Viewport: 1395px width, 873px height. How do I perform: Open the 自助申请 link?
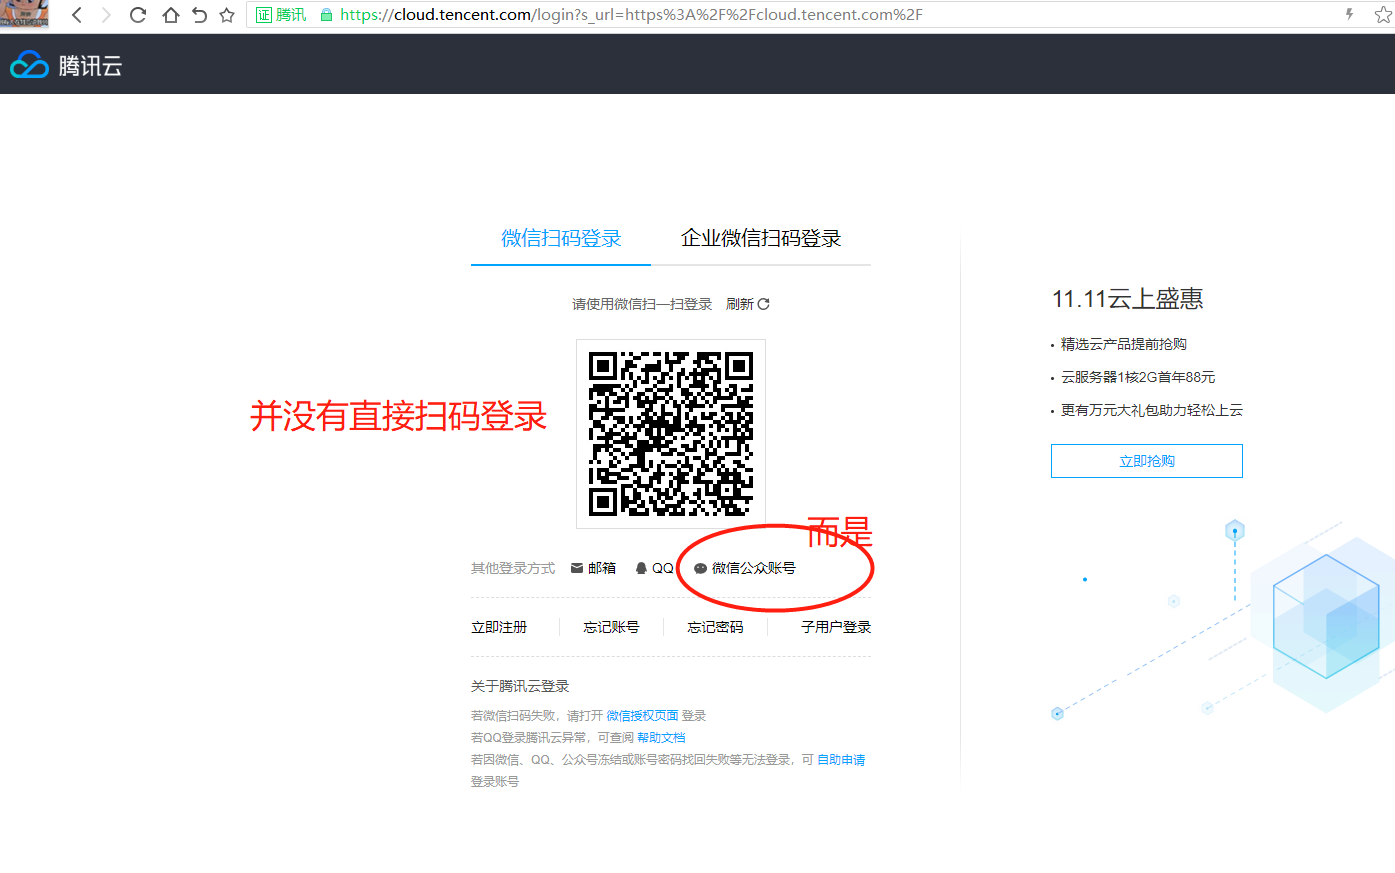841,760
